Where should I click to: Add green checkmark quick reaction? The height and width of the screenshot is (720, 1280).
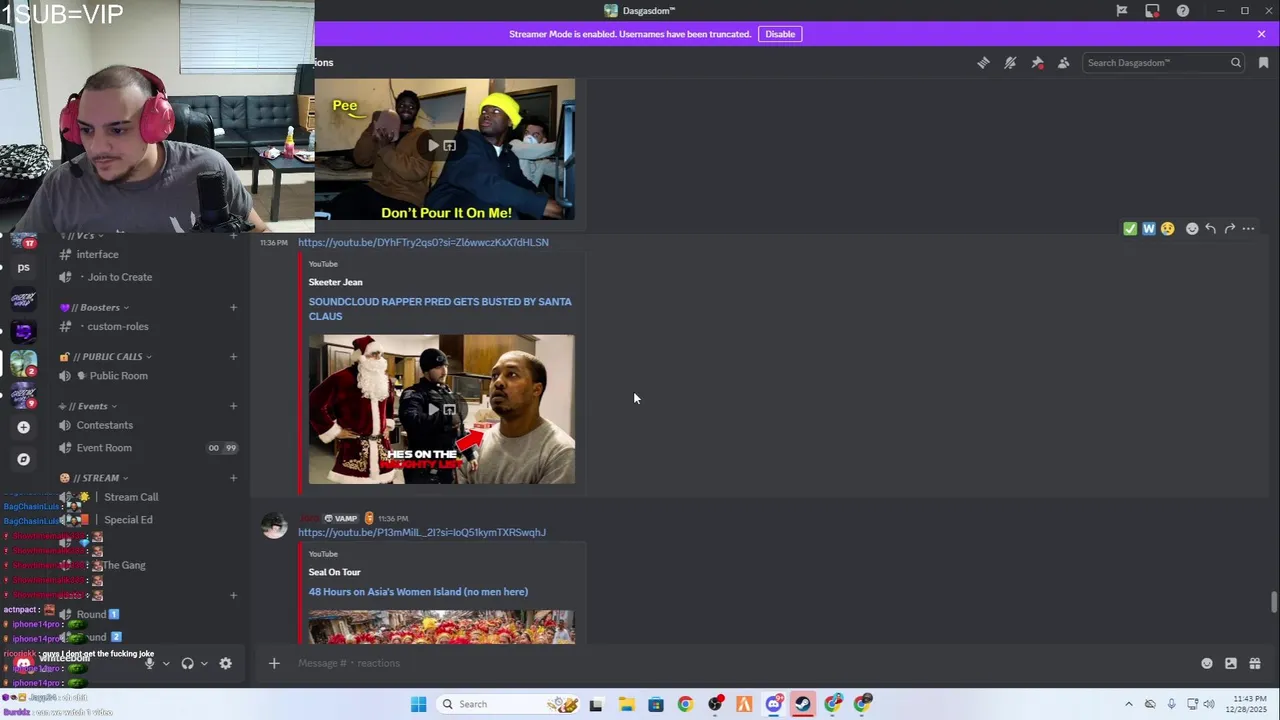click(x=1130, y=229)
